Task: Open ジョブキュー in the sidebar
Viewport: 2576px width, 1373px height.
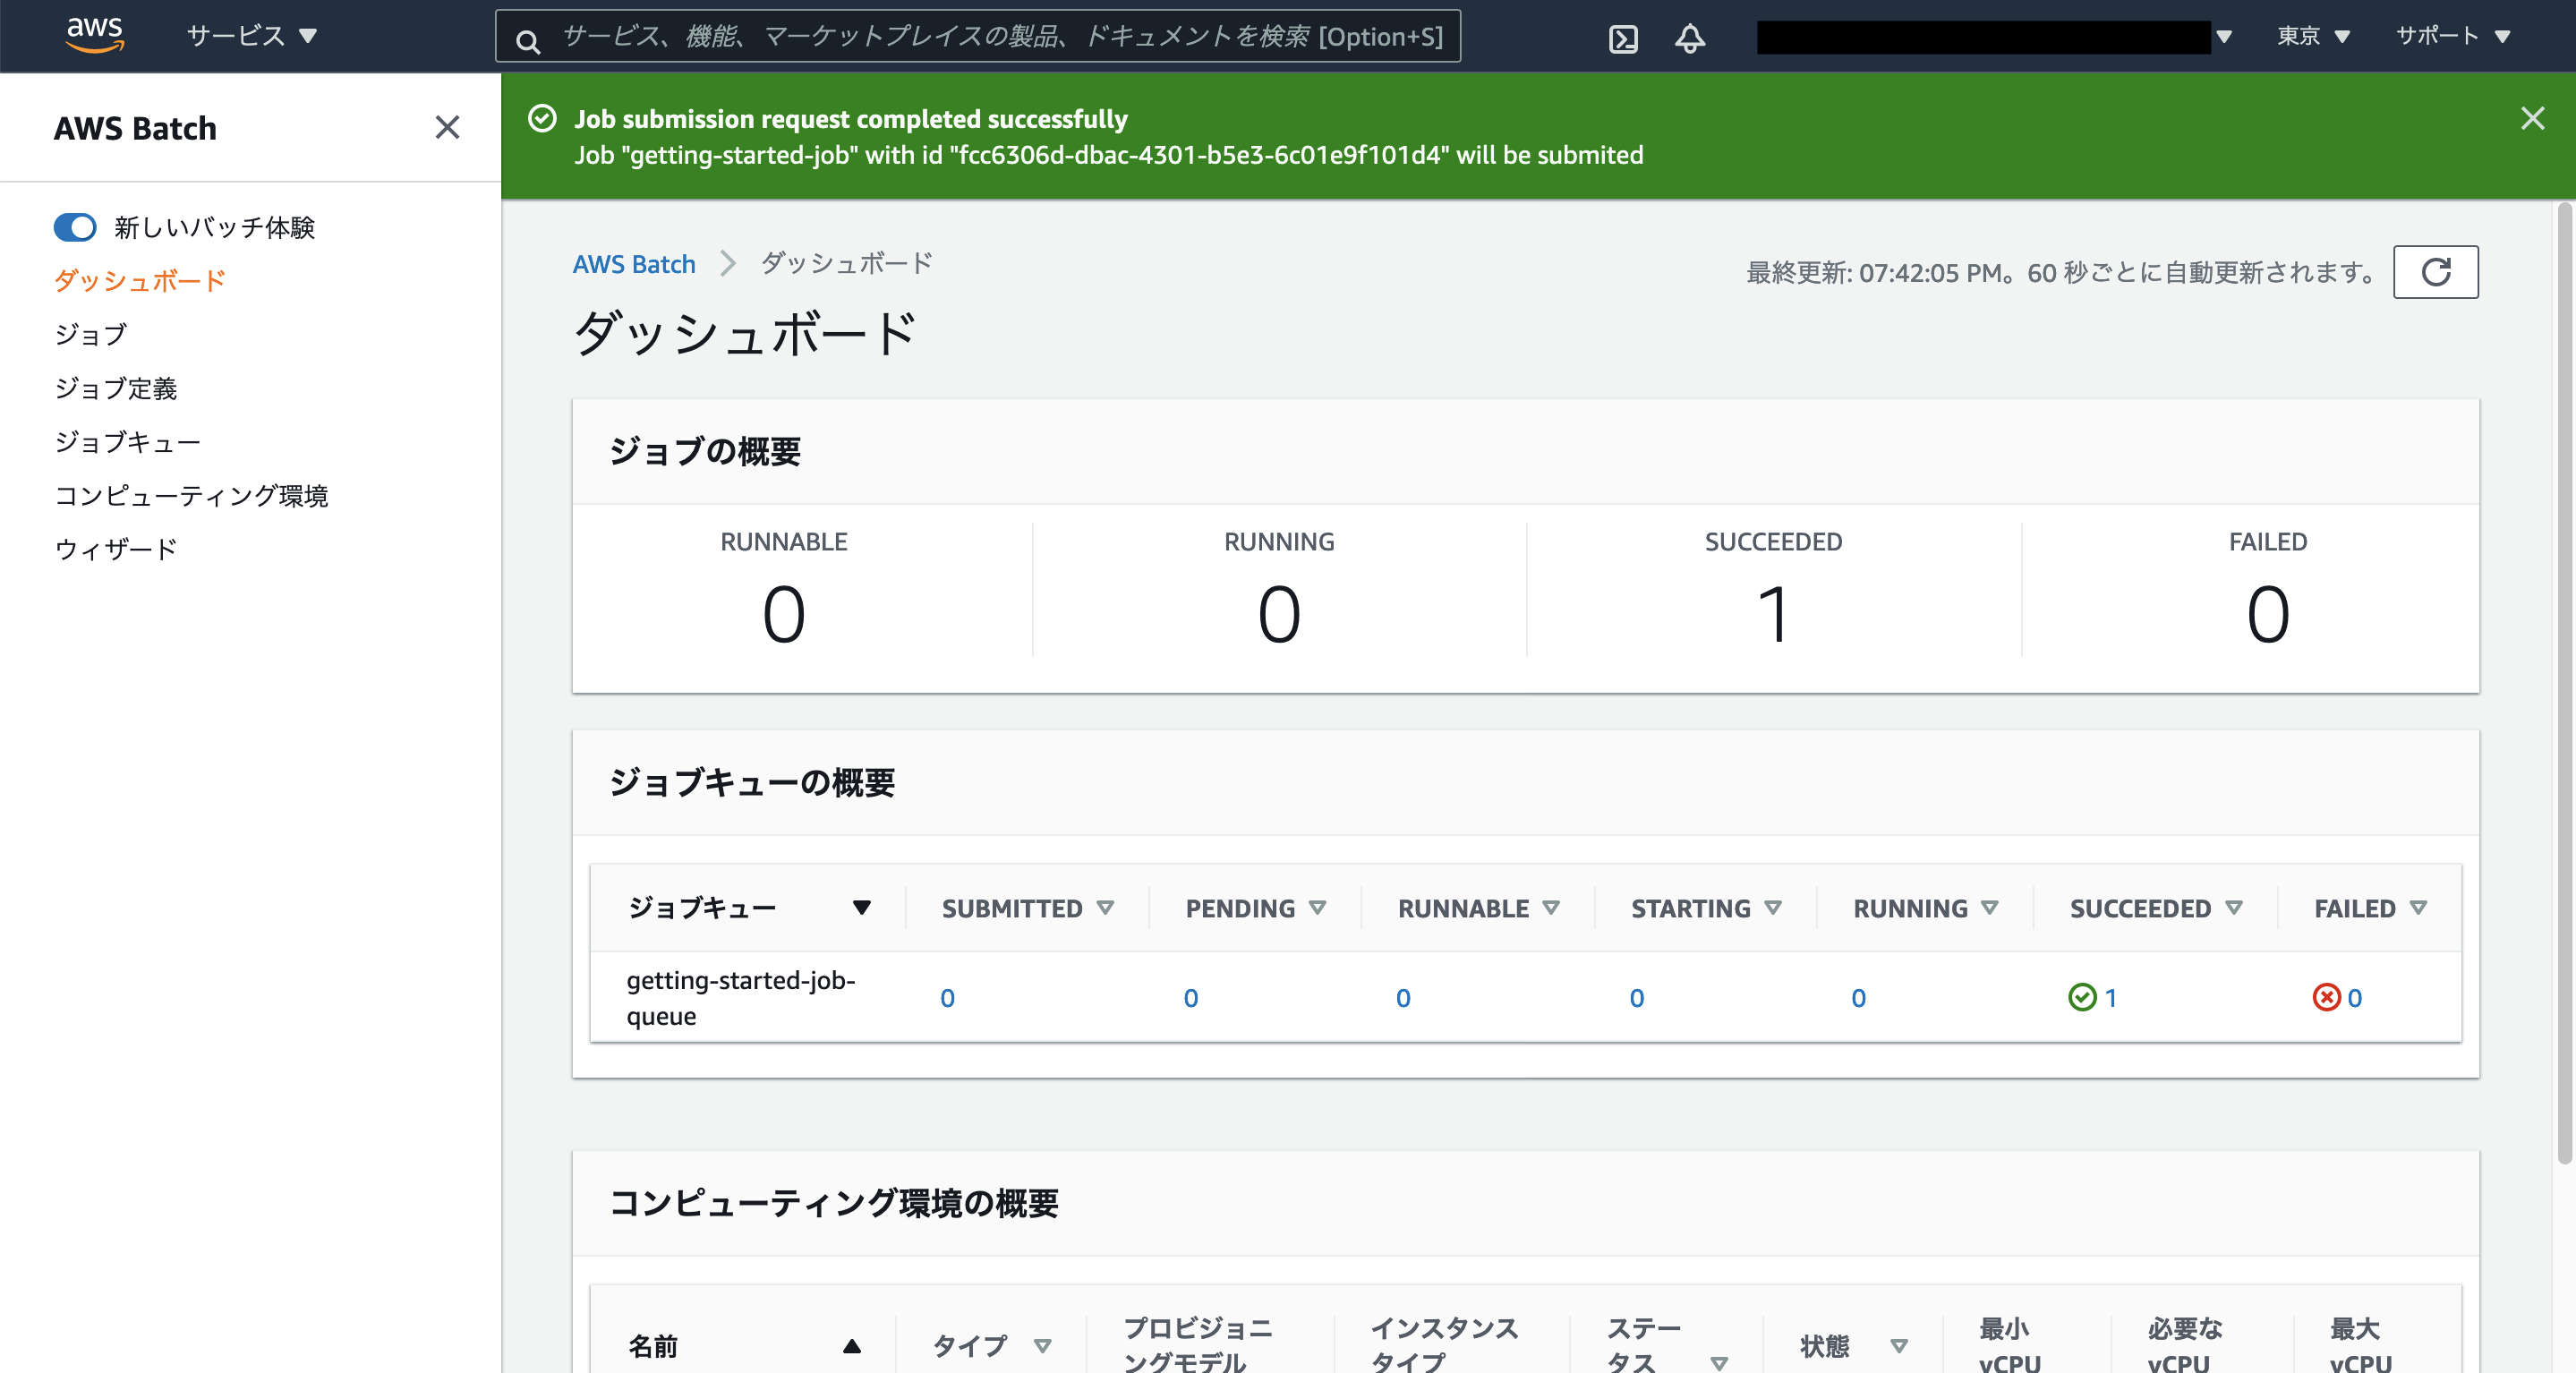Action: (x=128, y=442)
